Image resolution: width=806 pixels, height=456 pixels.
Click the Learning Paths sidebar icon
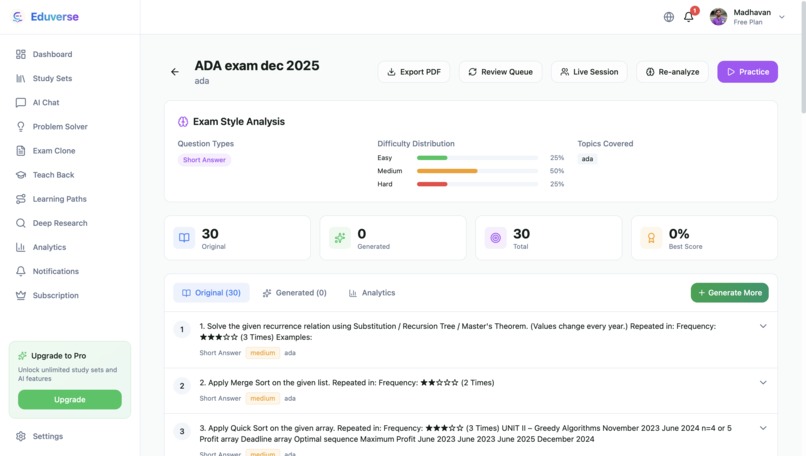click(21, 199)
